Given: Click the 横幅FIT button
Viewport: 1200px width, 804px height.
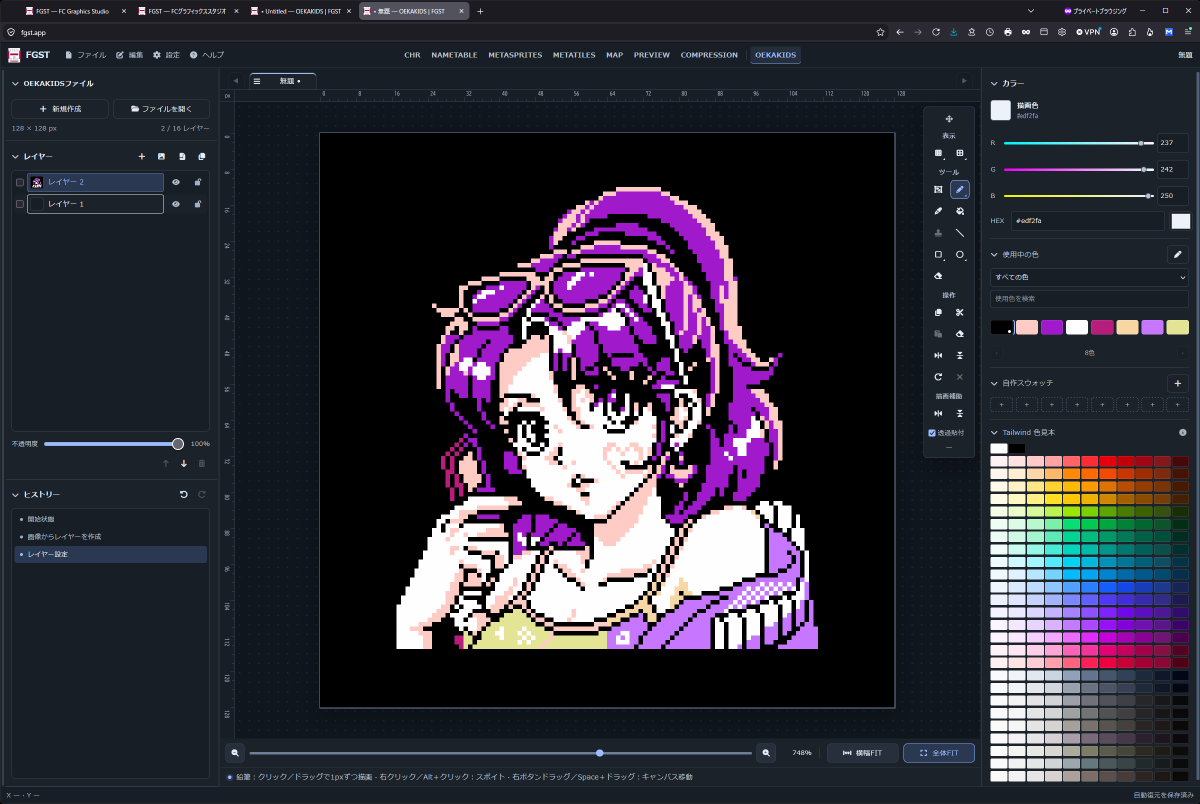Looking at the screenshot, I should pos(862,753).
